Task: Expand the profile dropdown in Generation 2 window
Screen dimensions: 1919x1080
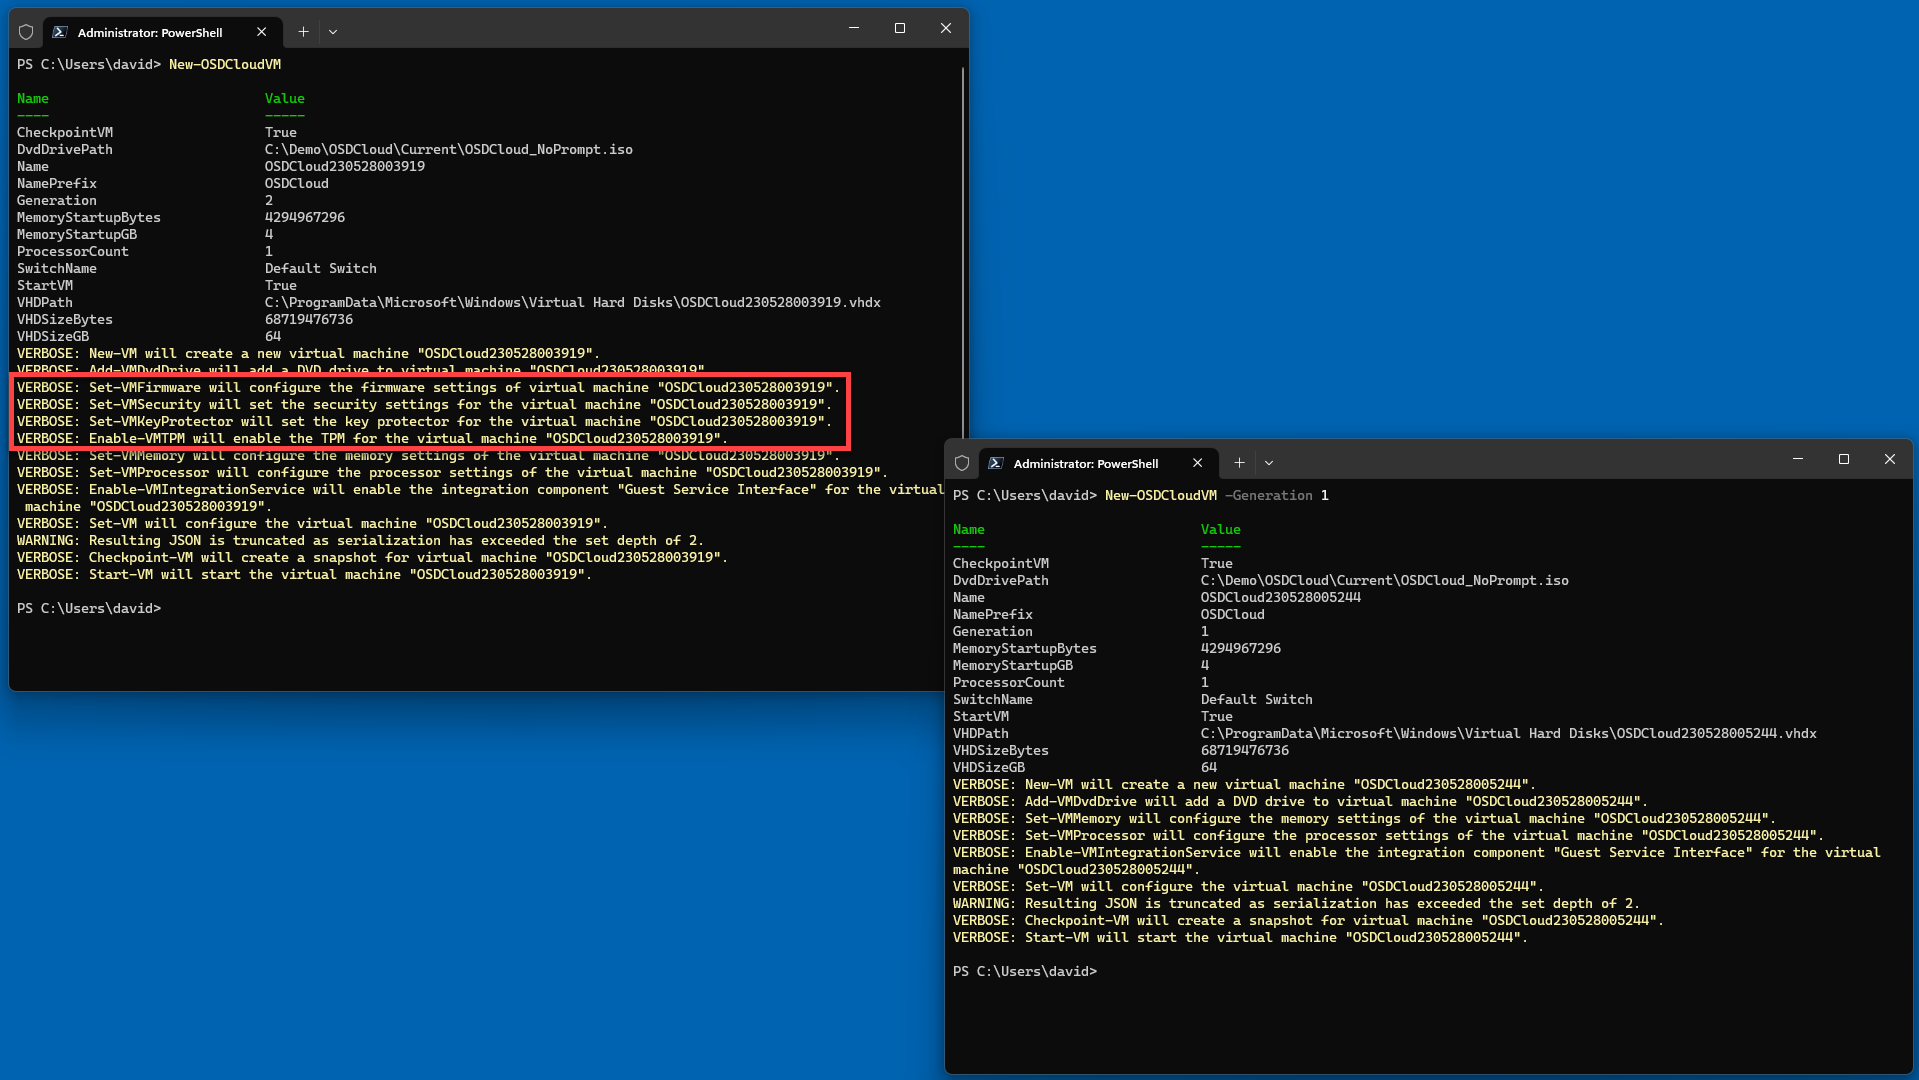Action: tap(333, 32)
